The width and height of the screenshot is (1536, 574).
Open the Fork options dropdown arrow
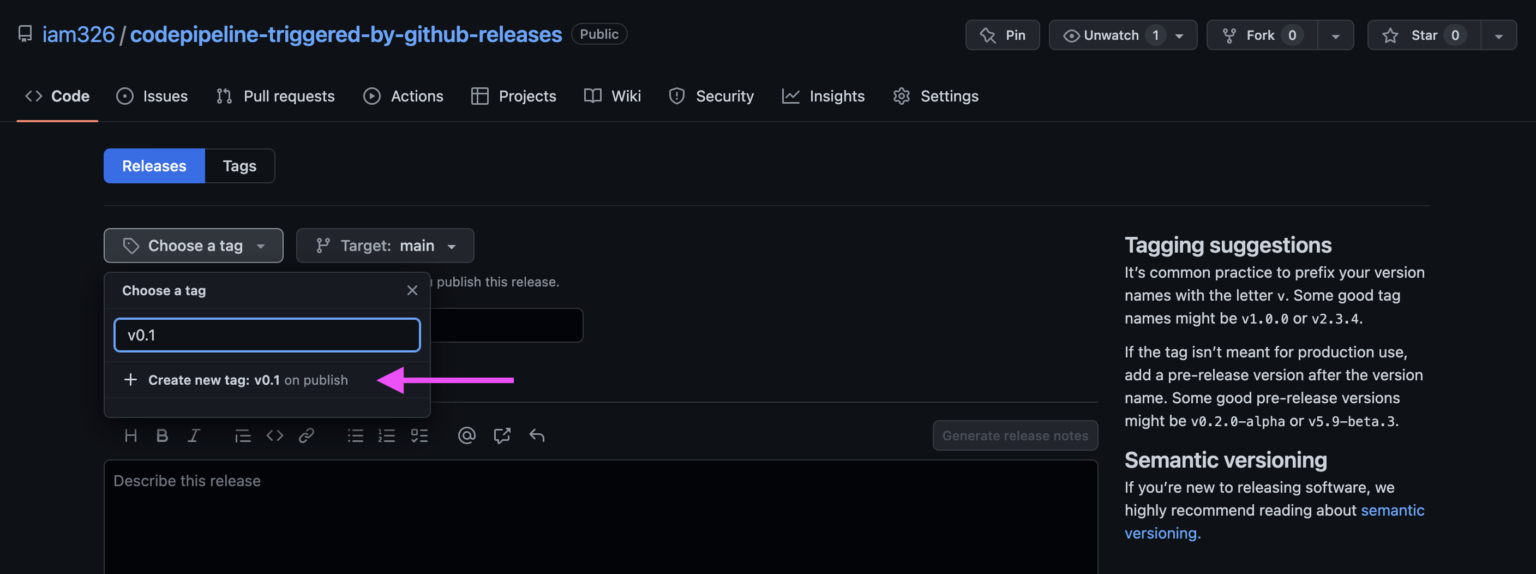coord(1336,35)
